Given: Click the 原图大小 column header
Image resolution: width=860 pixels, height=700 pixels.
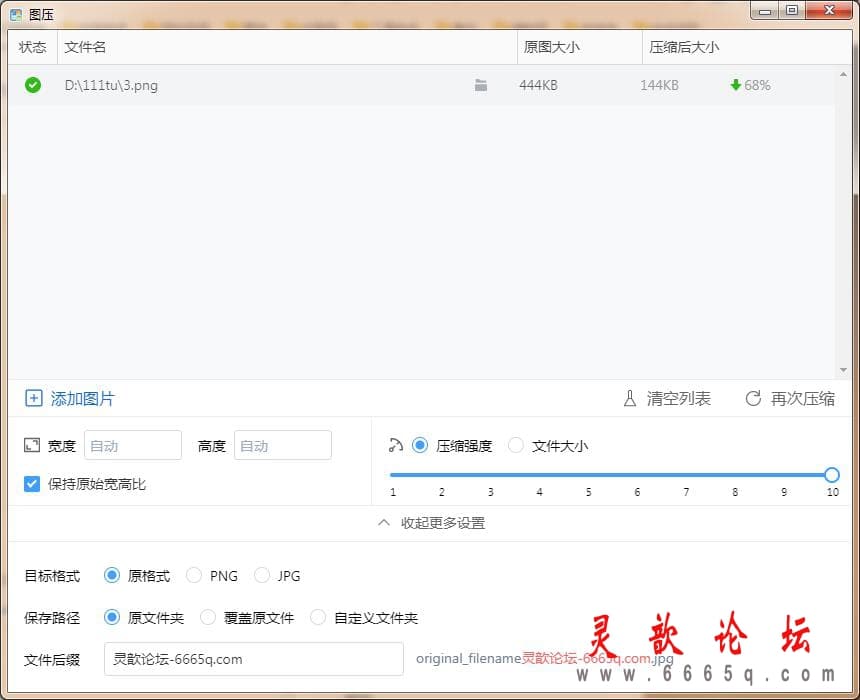Looking at the screenshot, I should tap(580, 47).
